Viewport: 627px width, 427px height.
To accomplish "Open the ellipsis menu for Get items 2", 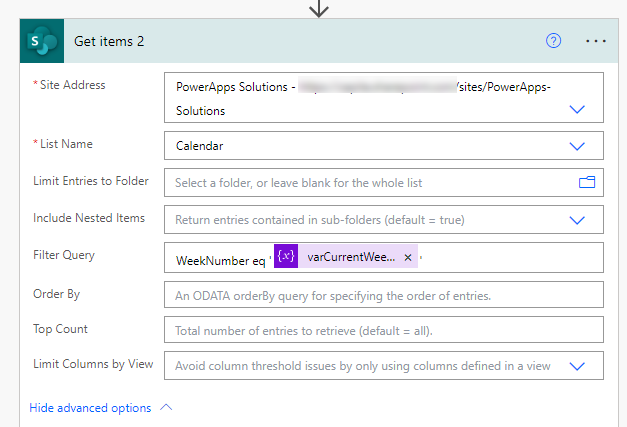I will (x=596, y=41).
